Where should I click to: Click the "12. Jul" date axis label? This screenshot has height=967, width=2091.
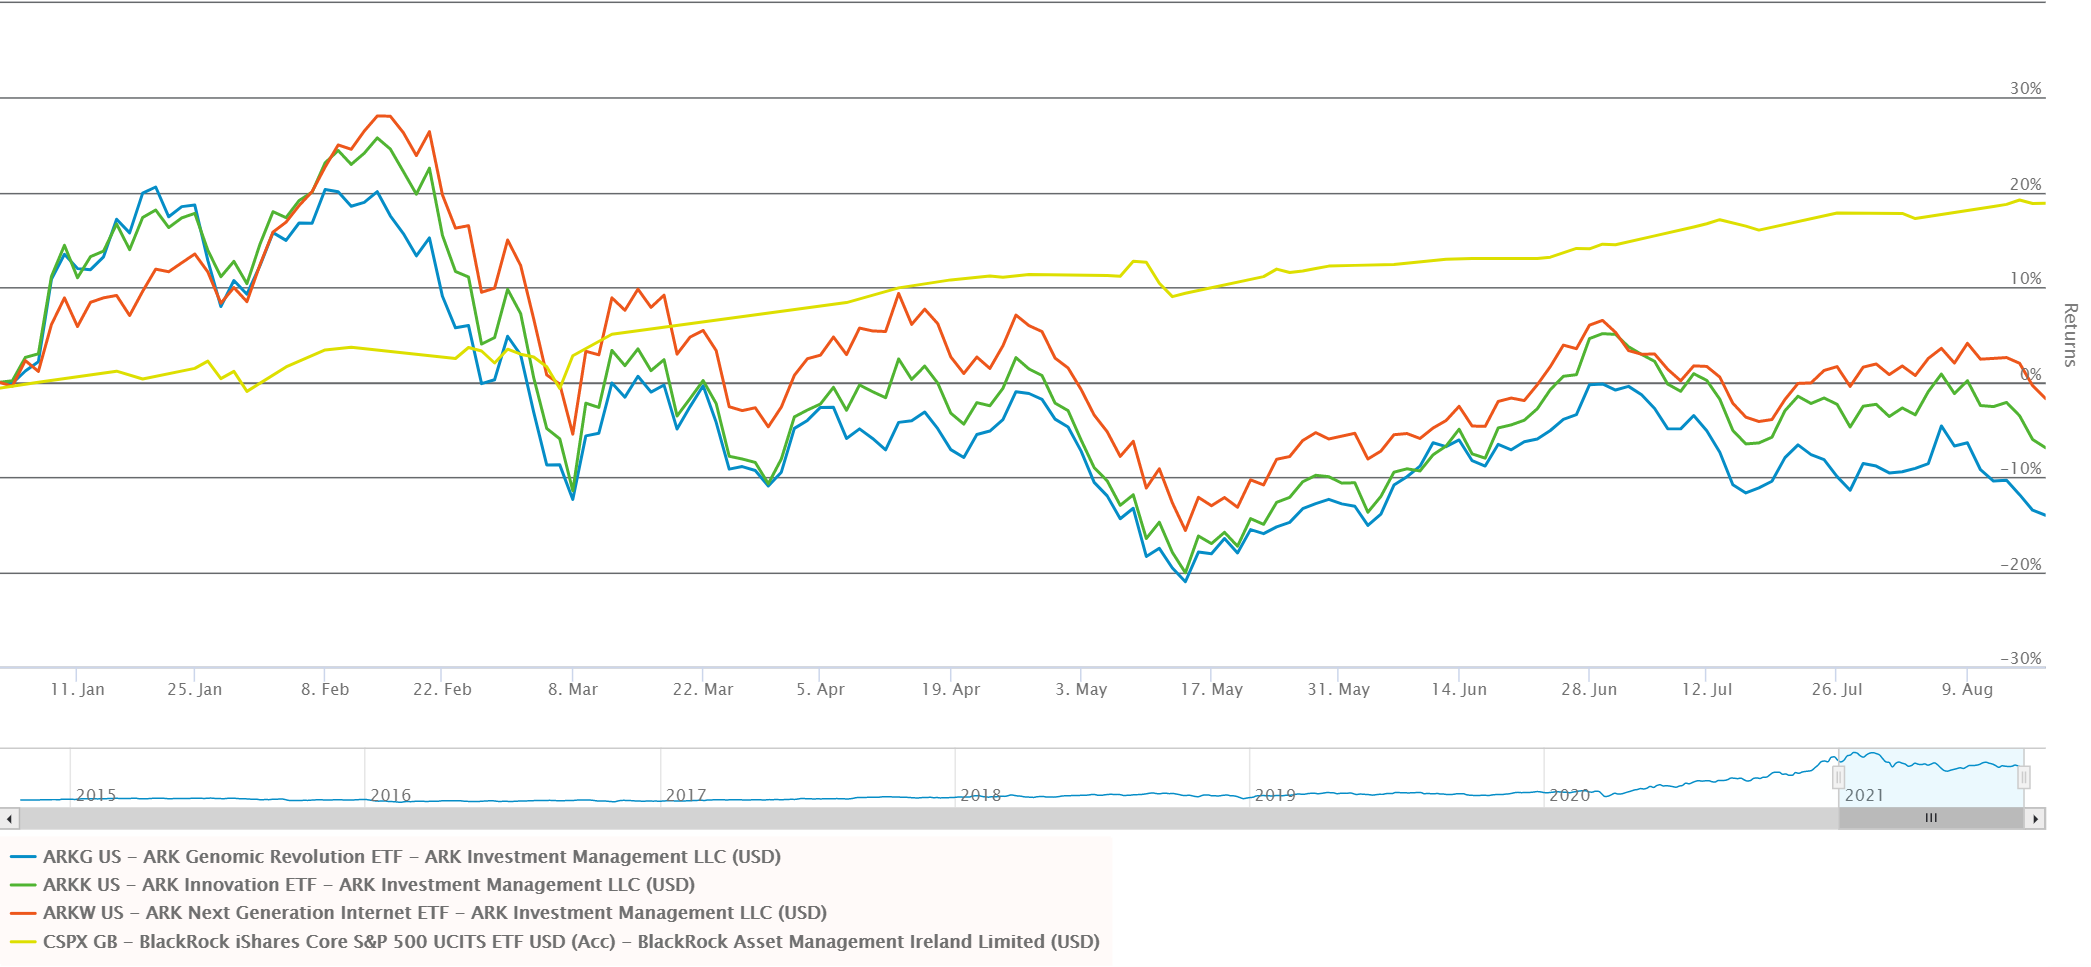(x=1707, y=690)
